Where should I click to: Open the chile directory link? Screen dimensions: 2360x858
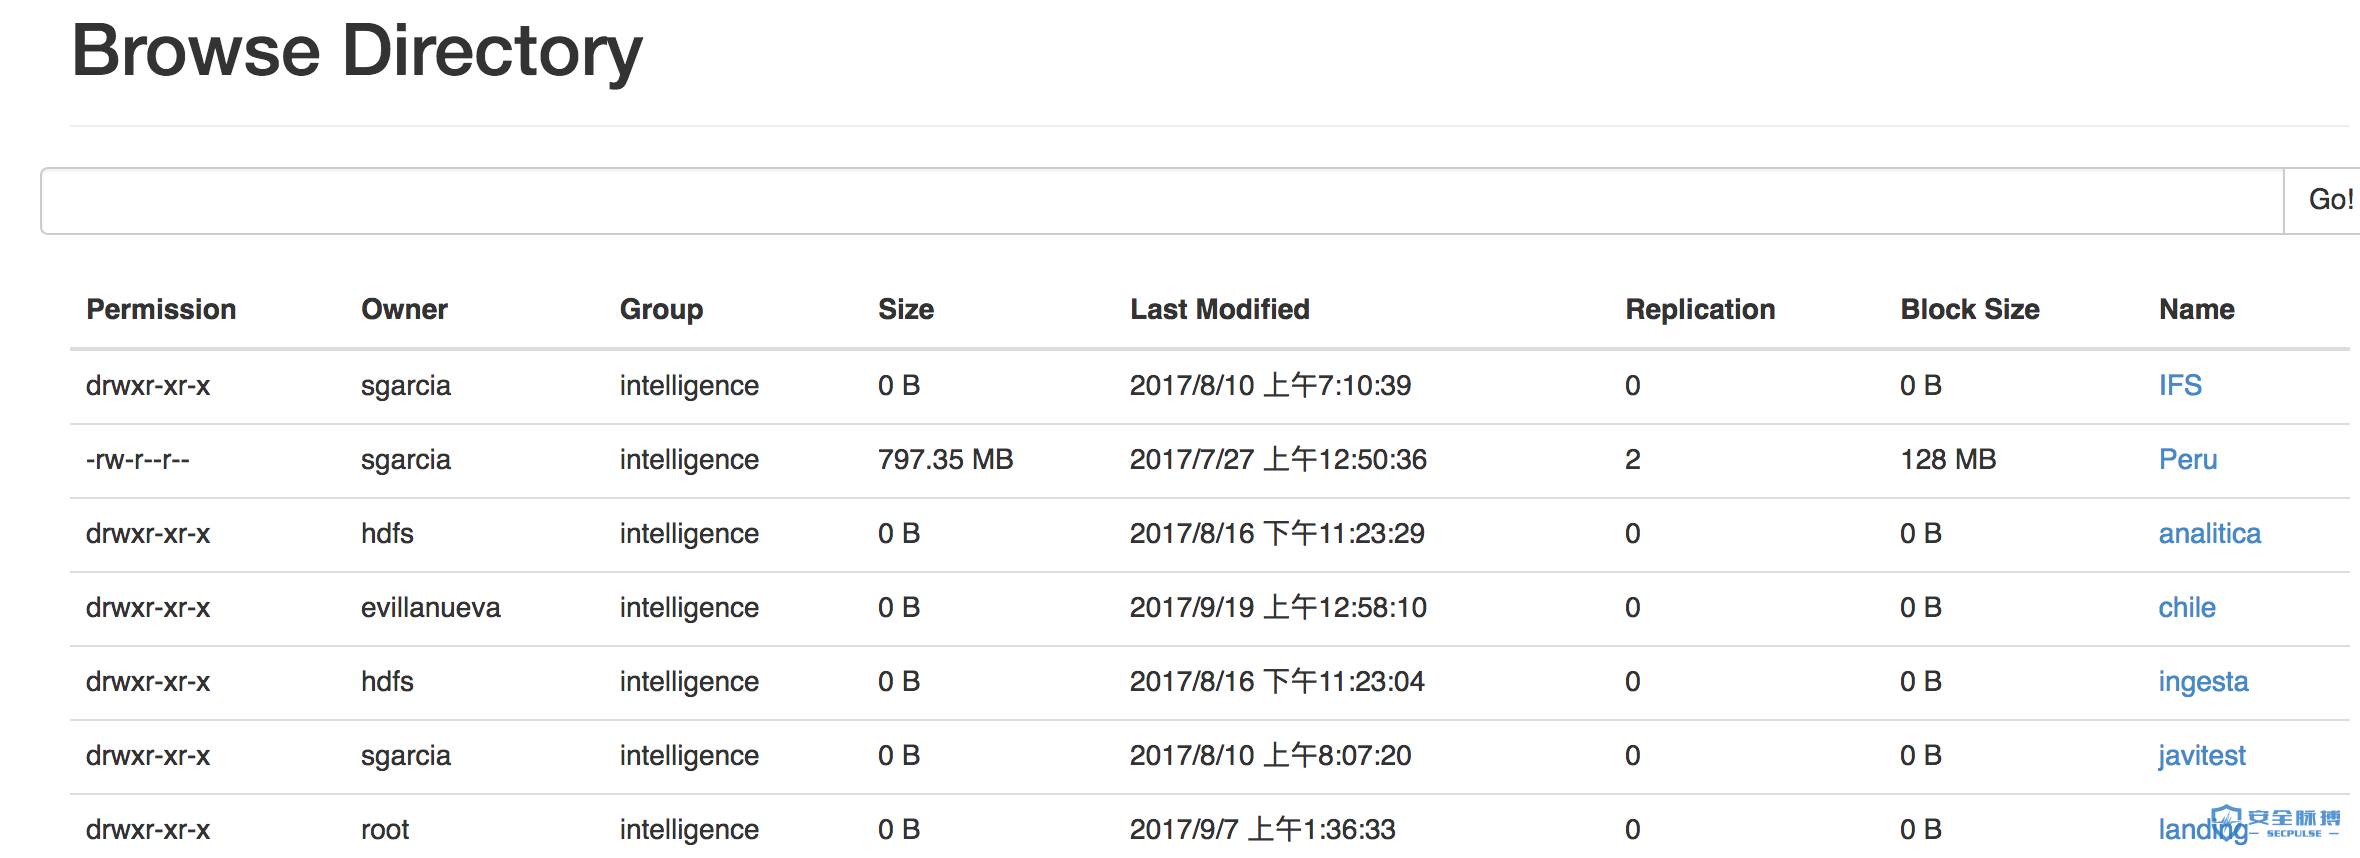tap(2186, 607)
